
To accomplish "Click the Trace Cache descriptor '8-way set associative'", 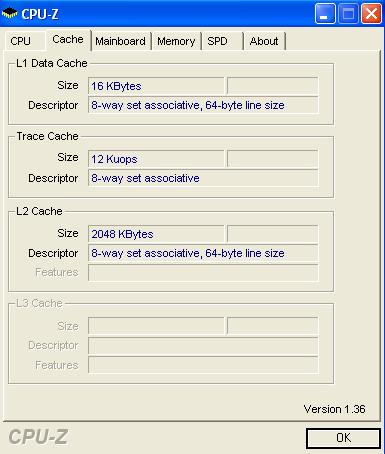I will click(x=203, y=178).
